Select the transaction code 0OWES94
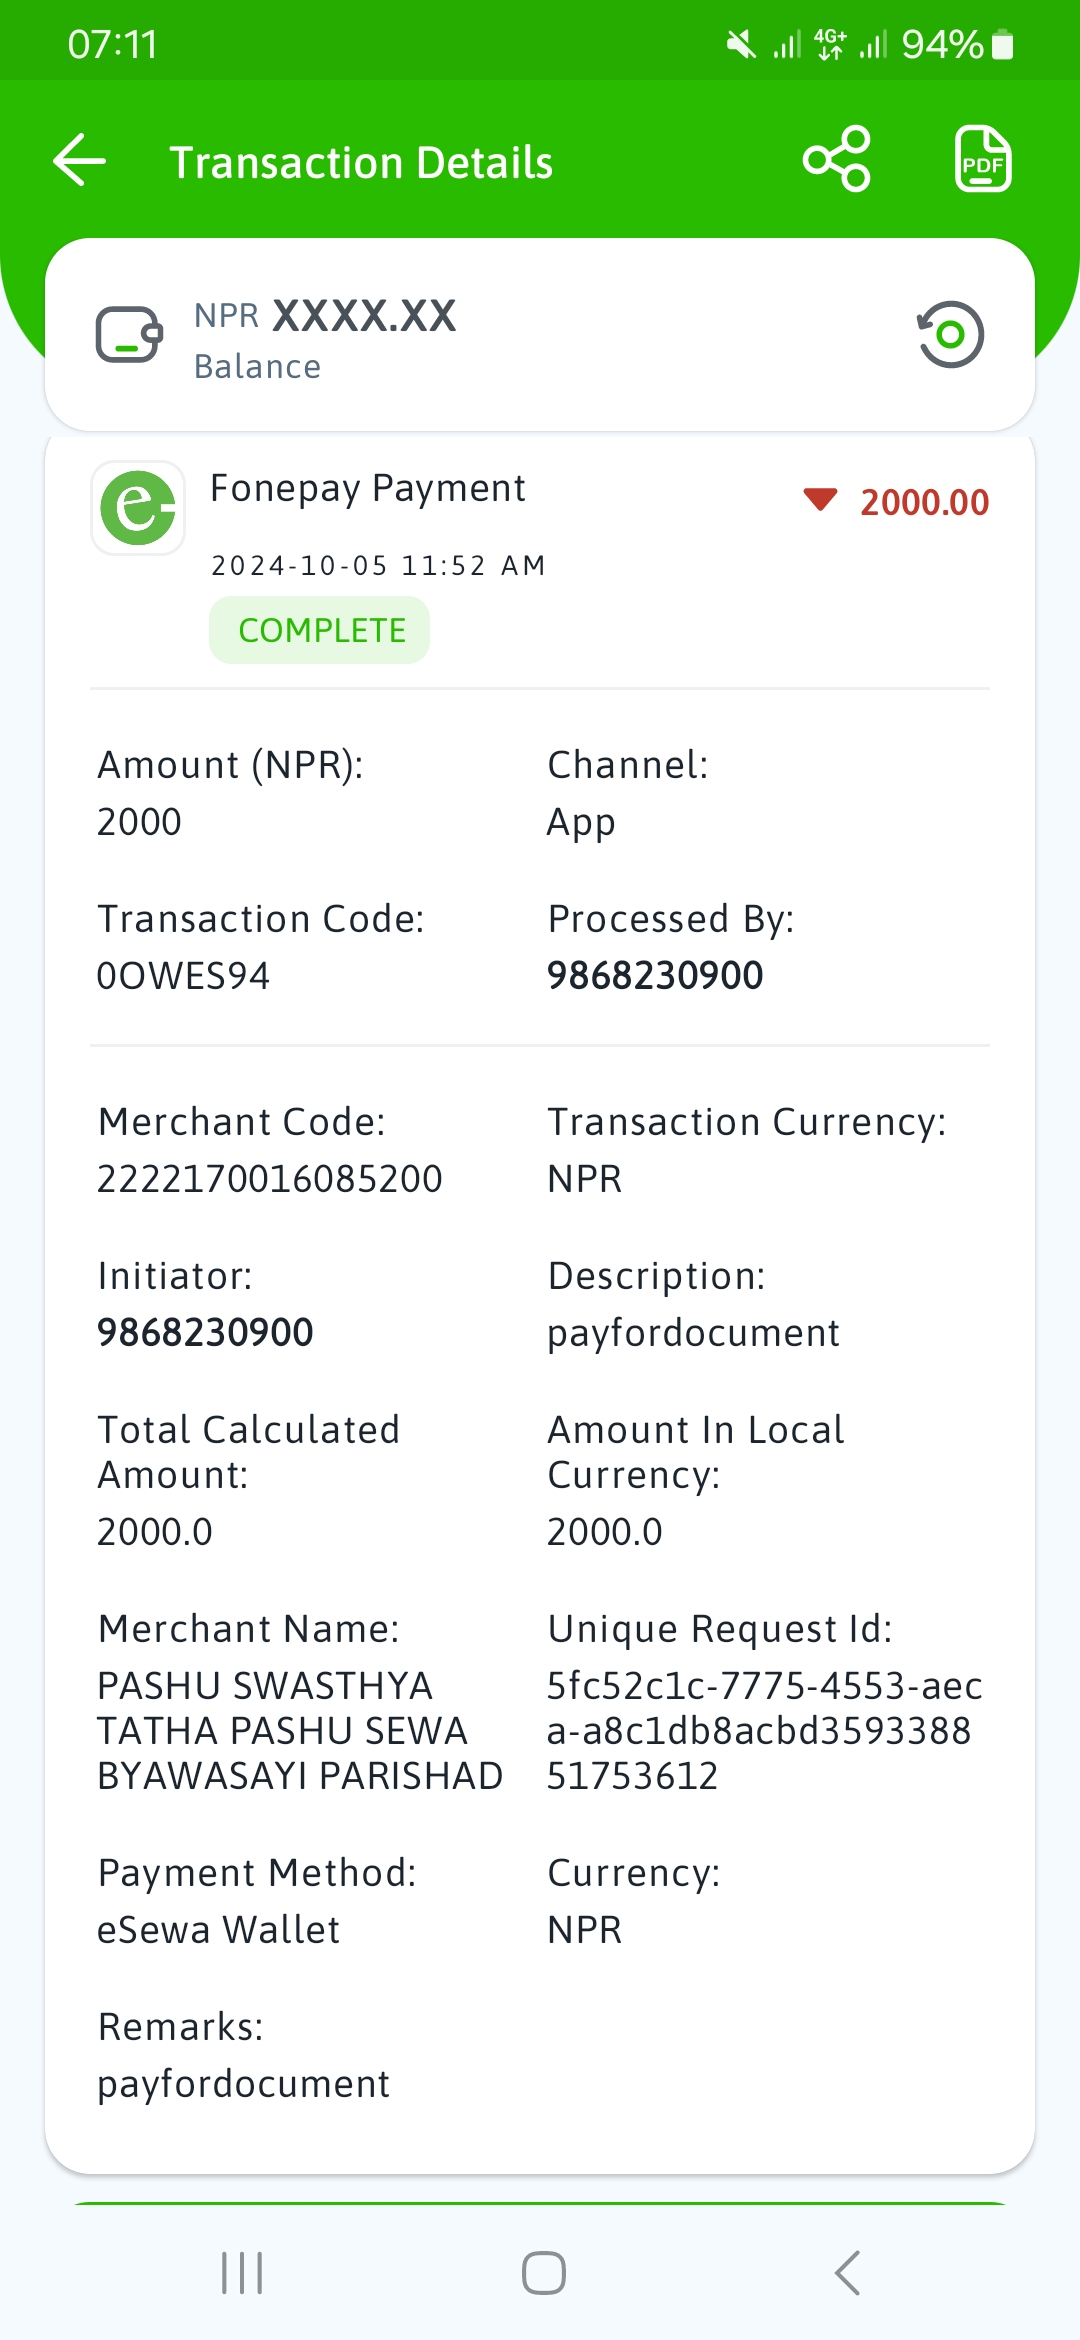The height and width of the screenshot is (2340, 1080). point(183,976)
